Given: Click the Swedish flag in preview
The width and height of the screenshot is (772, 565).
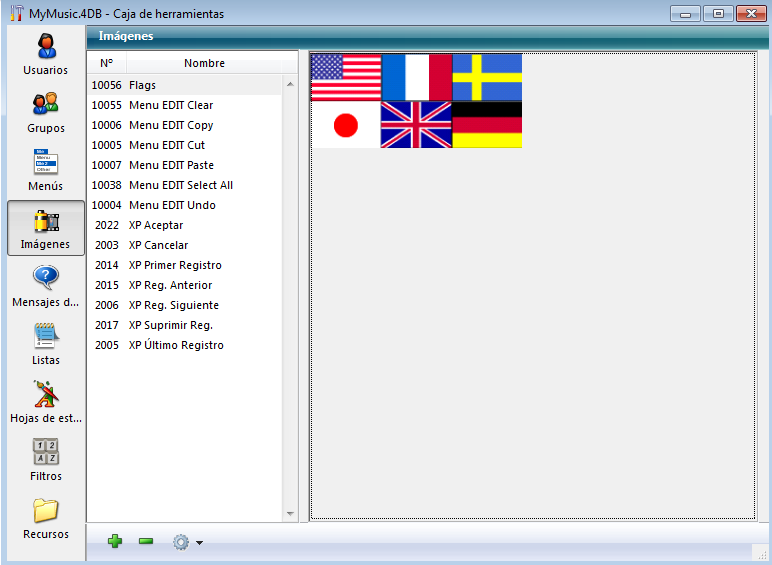Looking at the screenshot, I should (x=487, y=77).
